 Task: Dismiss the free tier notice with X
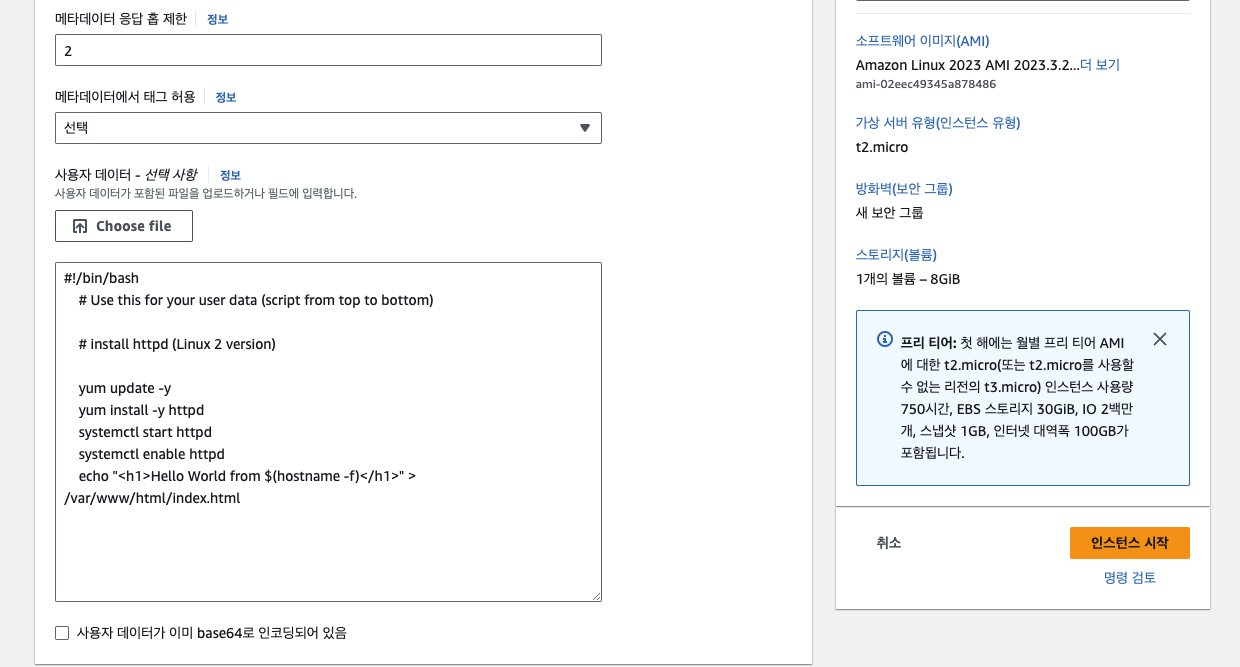(x=1159, y=339)
